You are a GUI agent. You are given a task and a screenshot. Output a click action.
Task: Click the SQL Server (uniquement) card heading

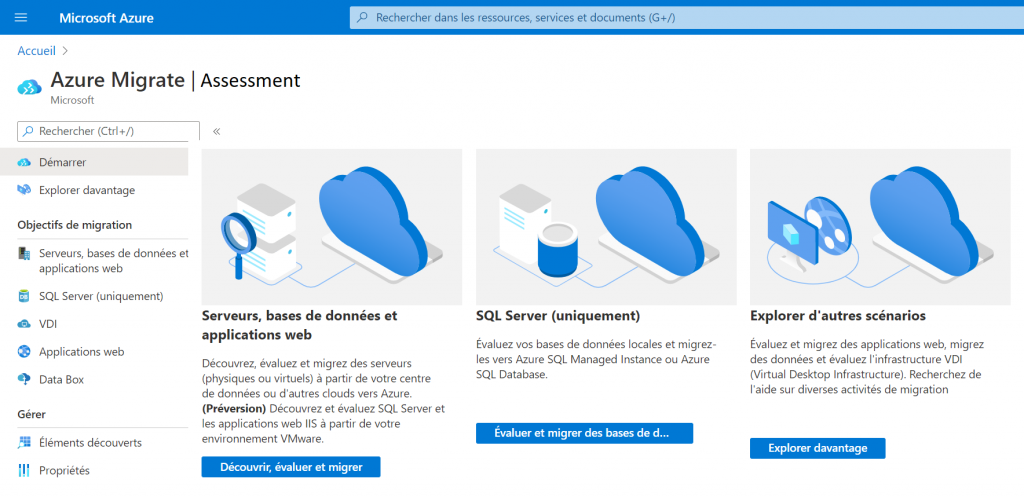coord(558,316)
